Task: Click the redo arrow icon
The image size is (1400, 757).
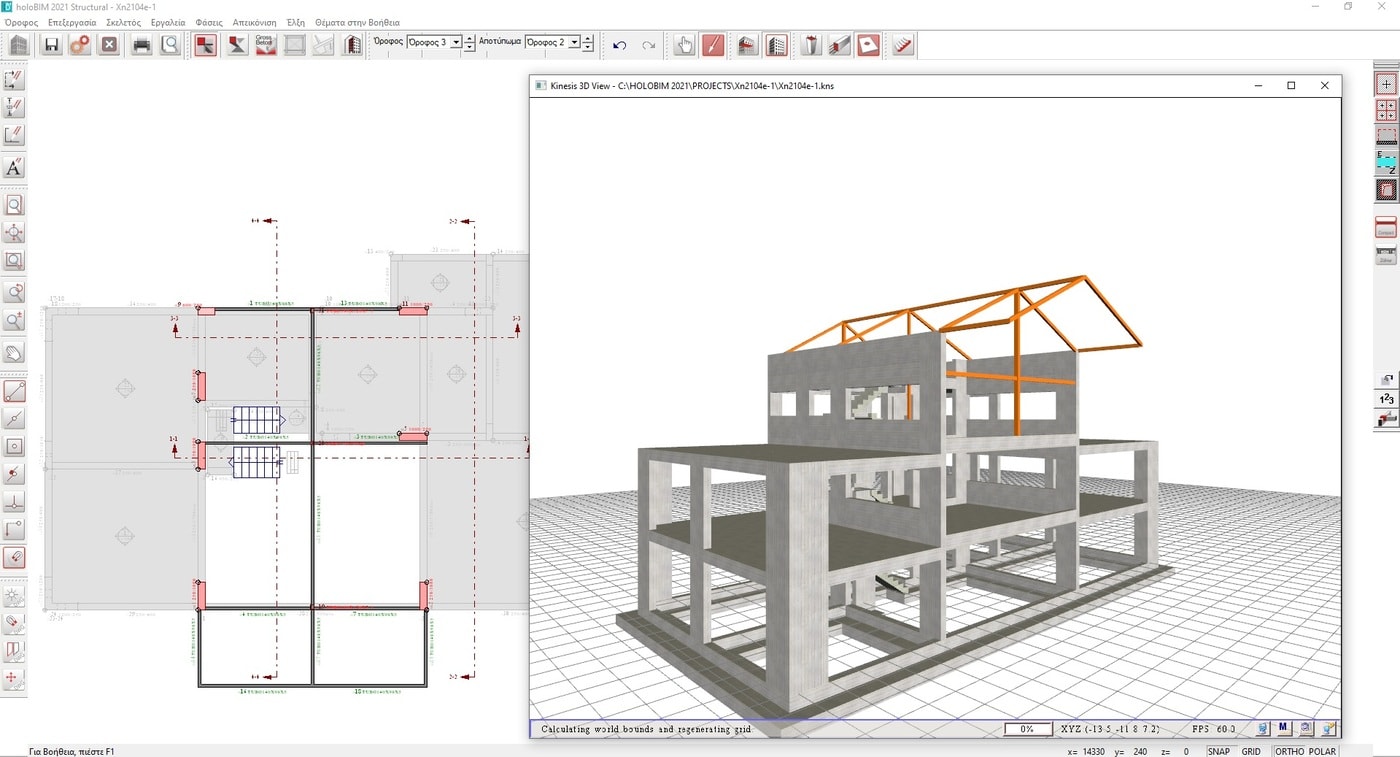Action: point(649,45)
